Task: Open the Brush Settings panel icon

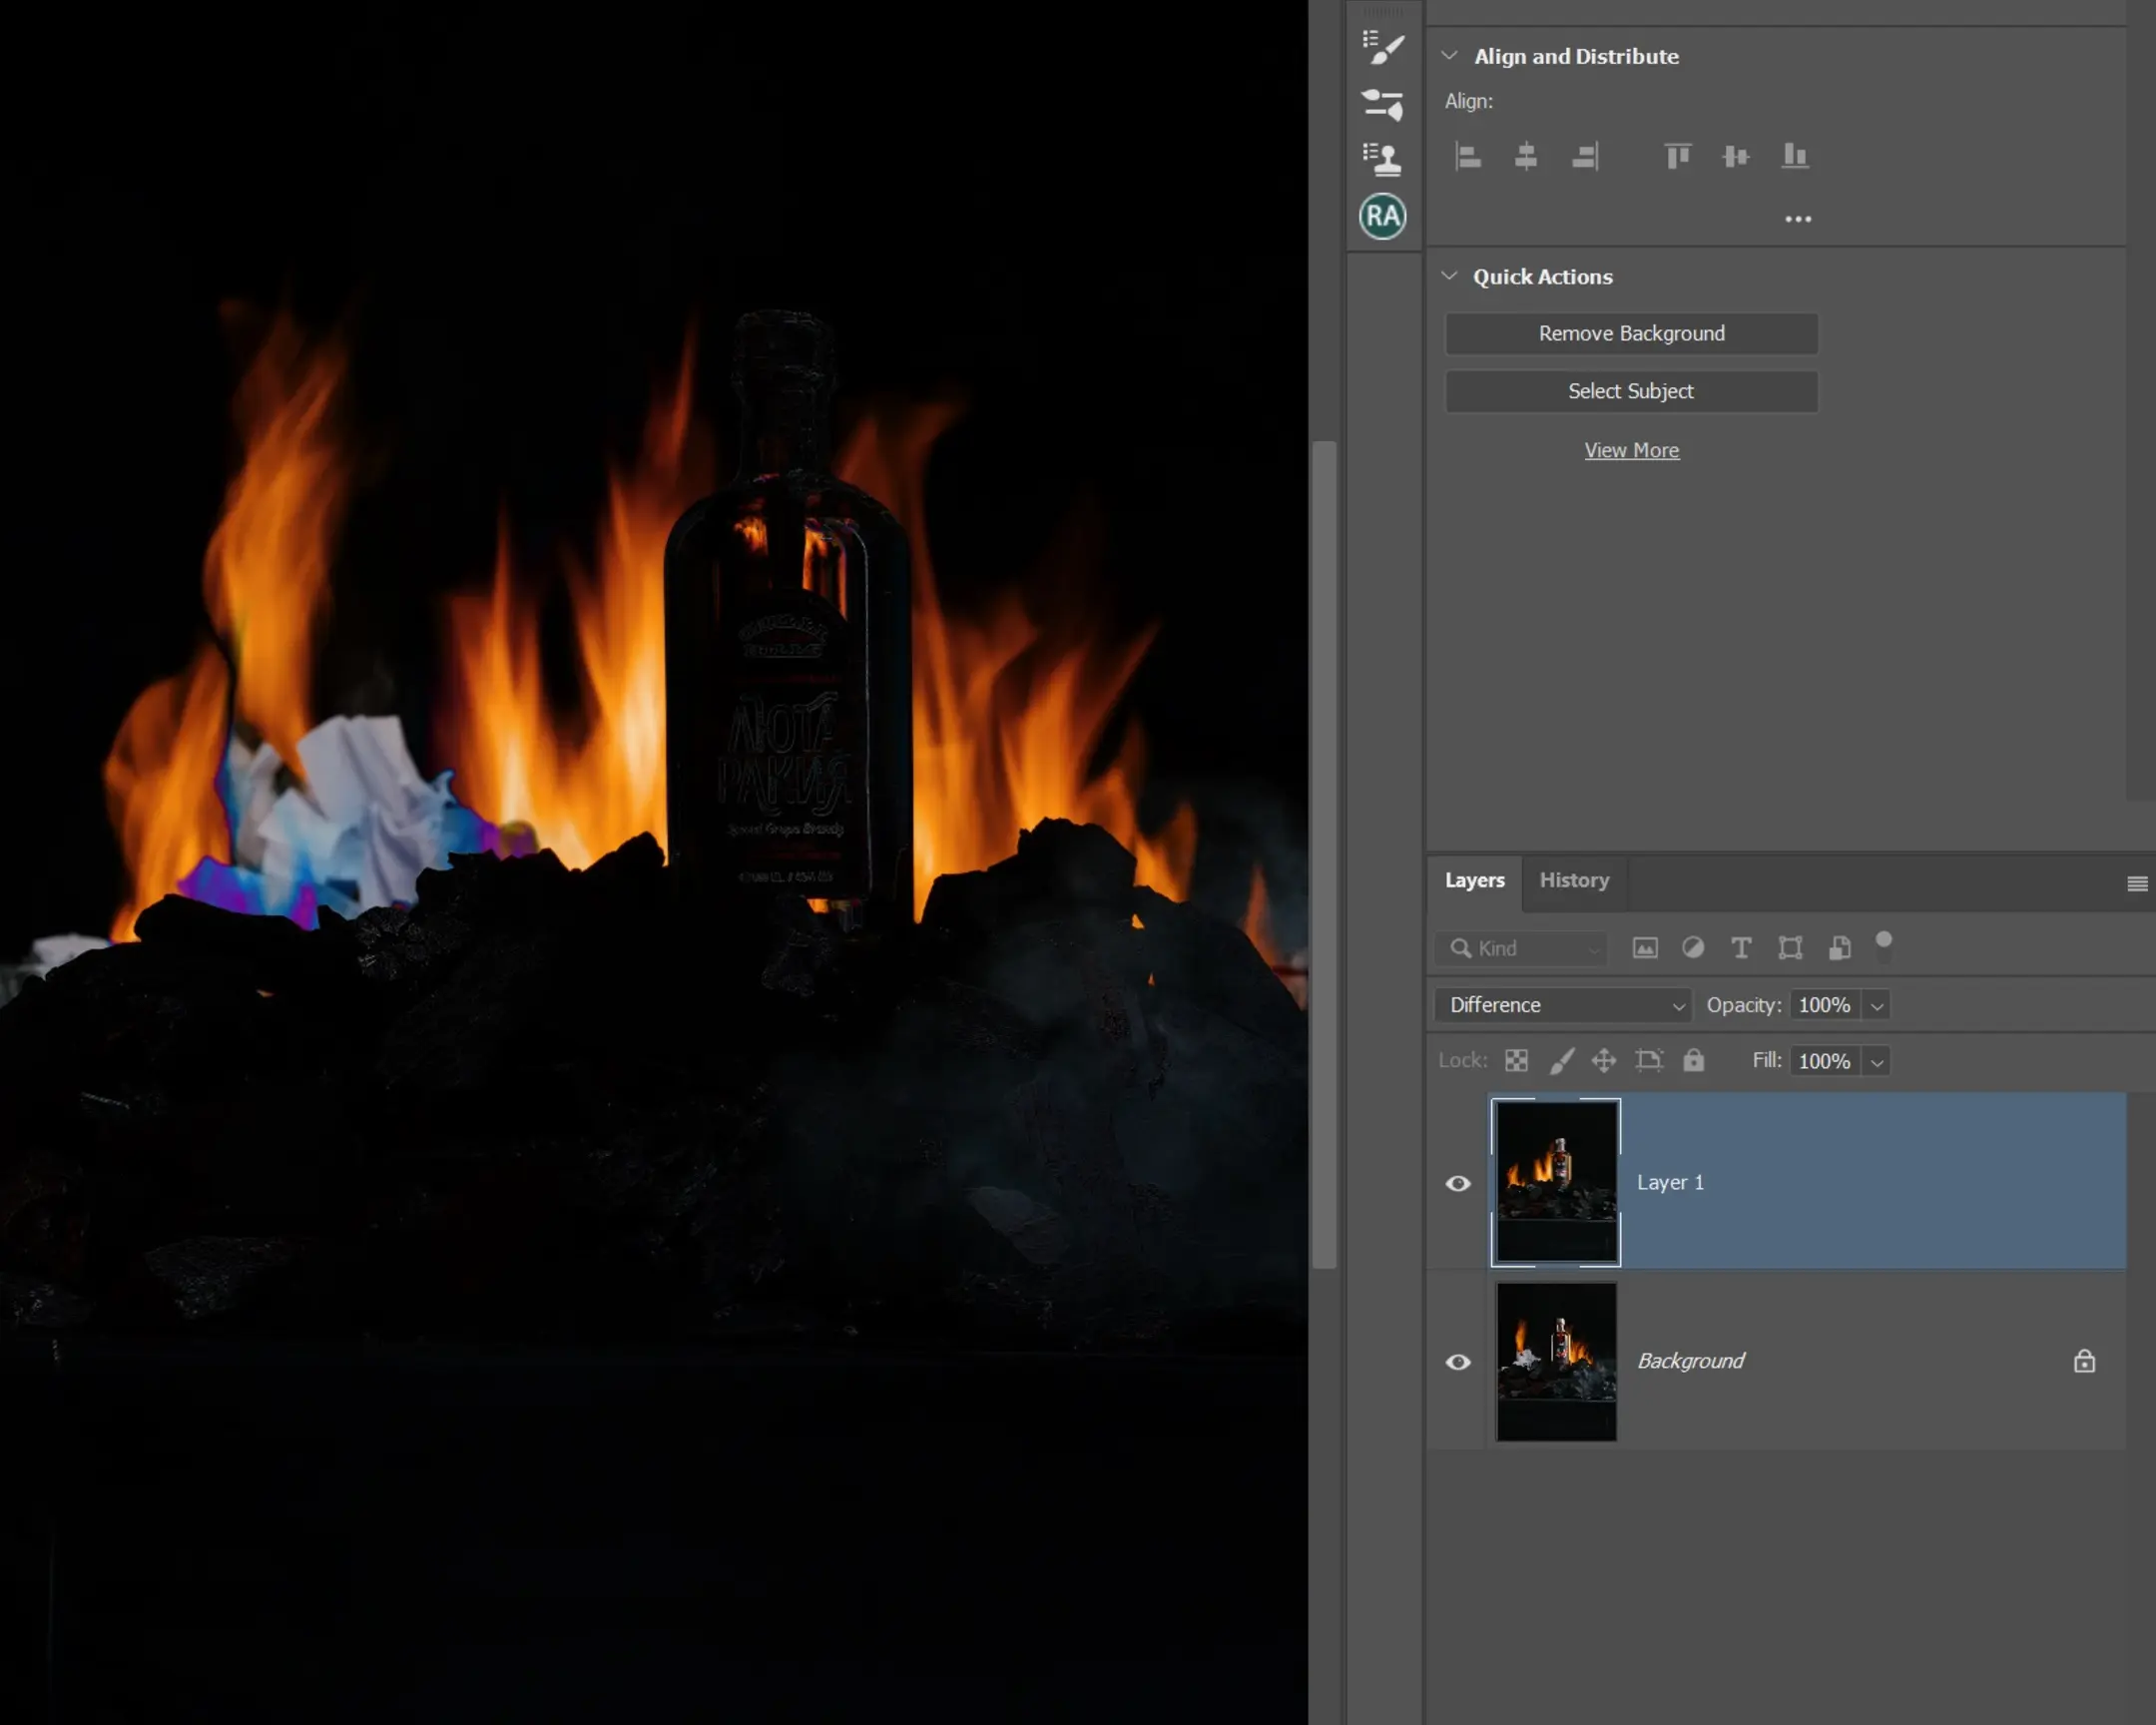Action: (1383, 46)
